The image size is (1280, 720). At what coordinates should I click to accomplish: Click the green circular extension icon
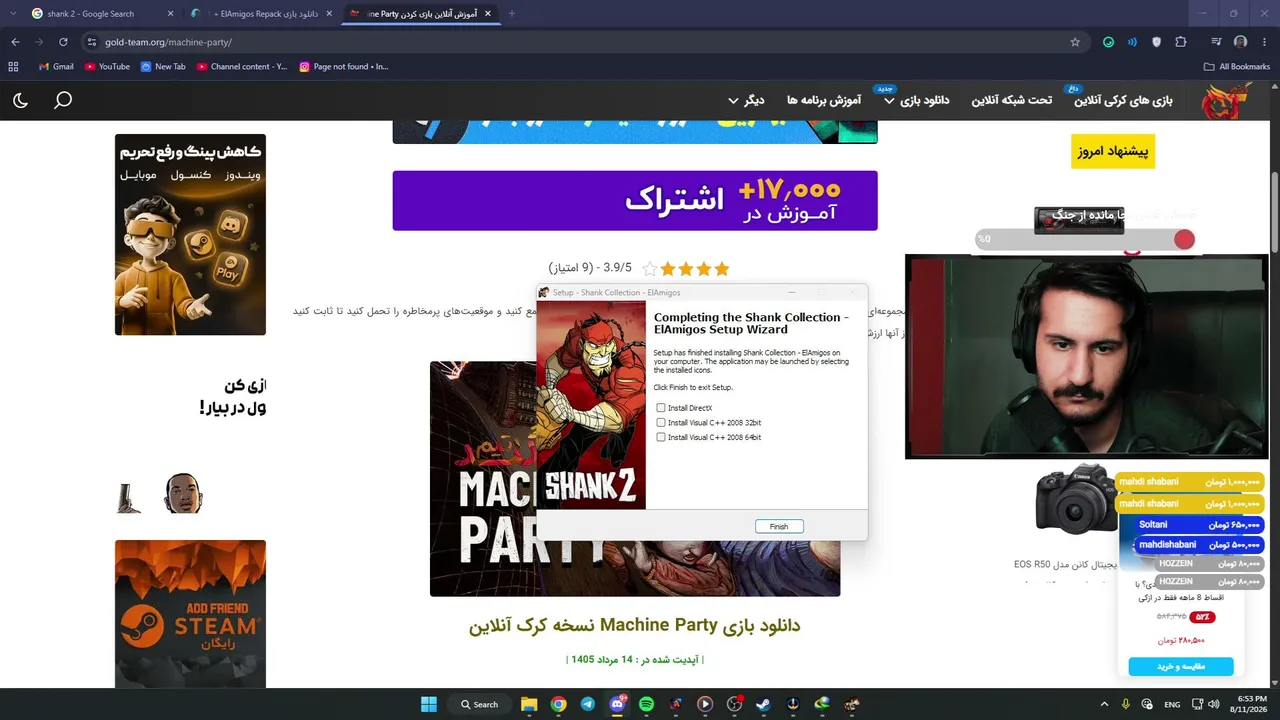click(x=1108, y=42)
